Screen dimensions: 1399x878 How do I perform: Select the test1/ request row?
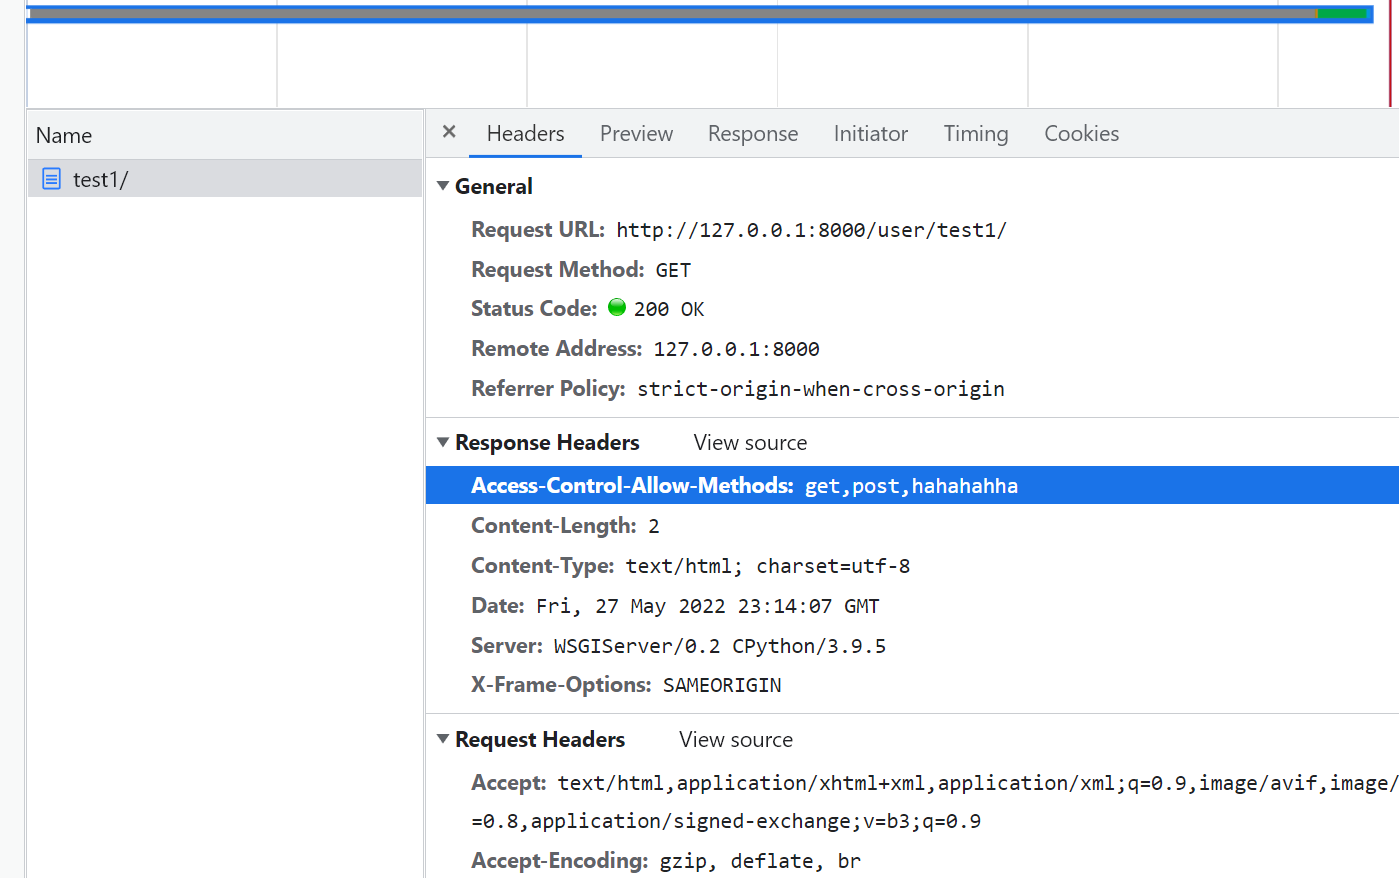pos(224,179)
